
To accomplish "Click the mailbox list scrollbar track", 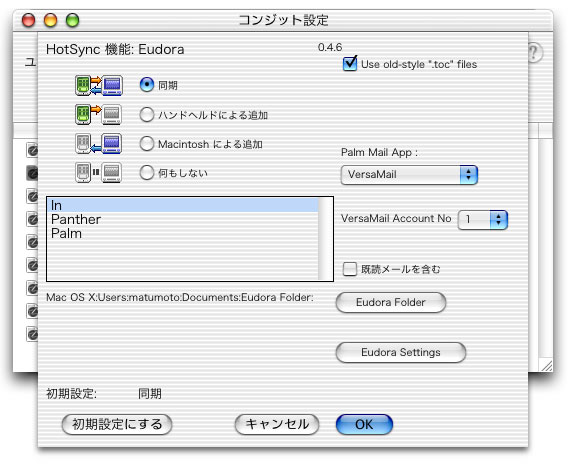I will [325, 239].
